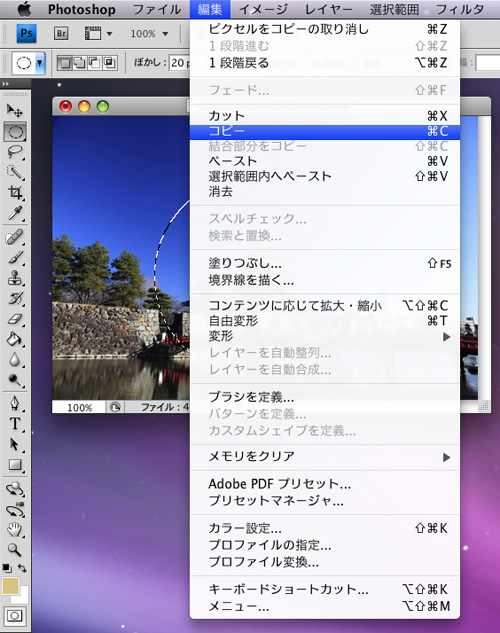Launch Adobe Bridge with Br icon

[61, 34]
